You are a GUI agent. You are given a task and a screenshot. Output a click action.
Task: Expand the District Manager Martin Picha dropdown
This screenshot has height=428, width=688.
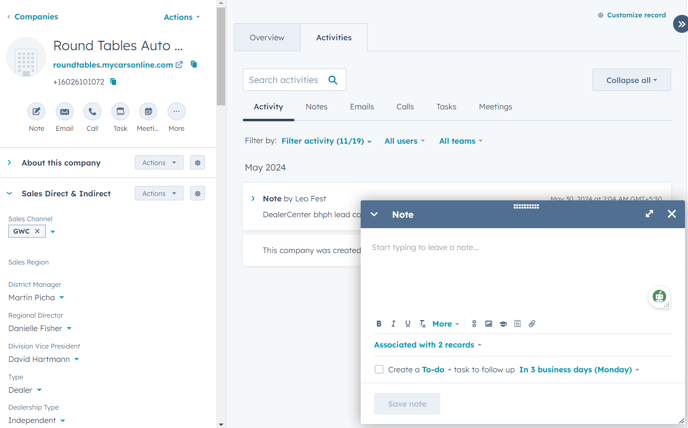61,298
